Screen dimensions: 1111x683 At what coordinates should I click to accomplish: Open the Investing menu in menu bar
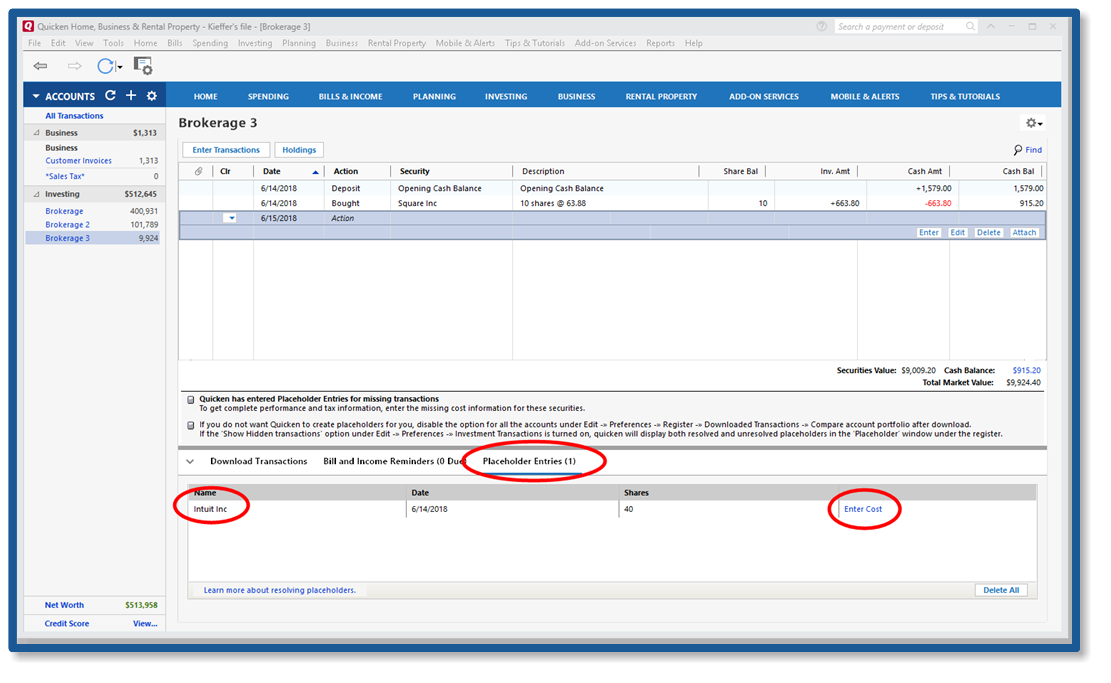click(255, 43)
